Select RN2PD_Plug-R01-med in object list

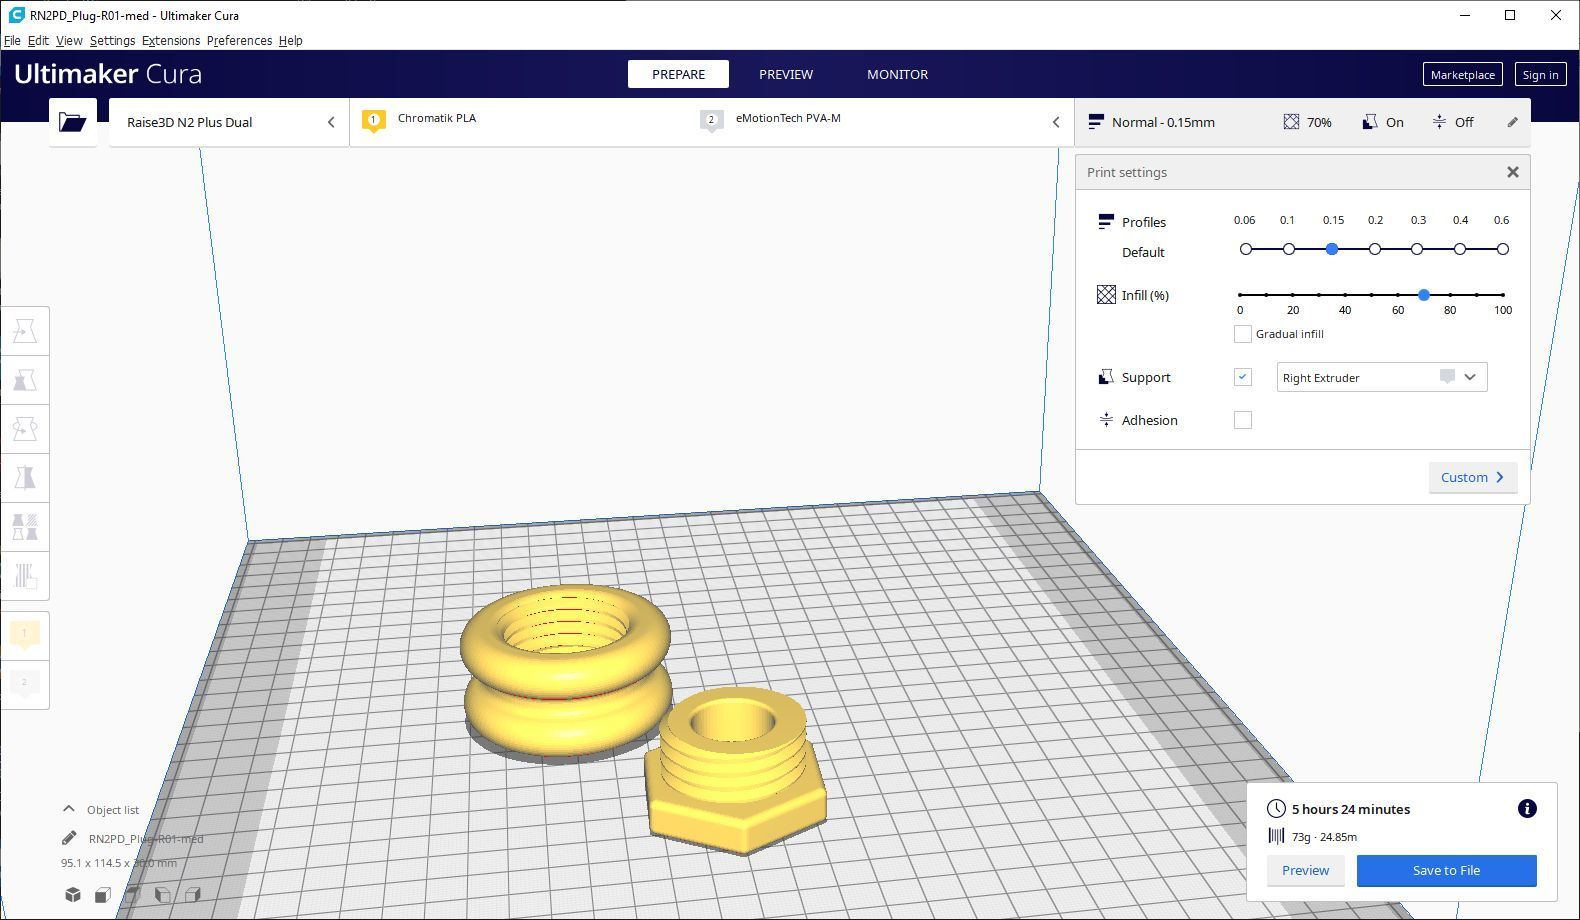[146, 839]
